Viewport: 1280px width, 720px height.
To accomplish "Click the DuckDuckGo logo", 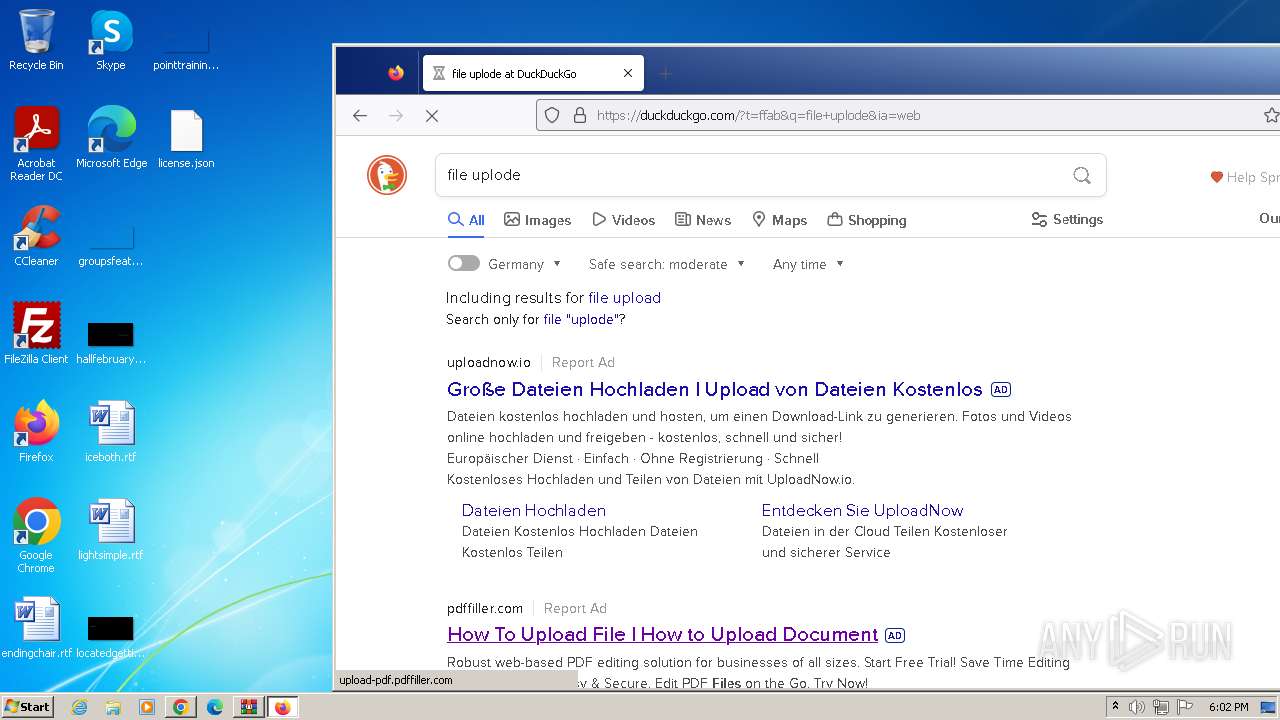I will [387, 175].
